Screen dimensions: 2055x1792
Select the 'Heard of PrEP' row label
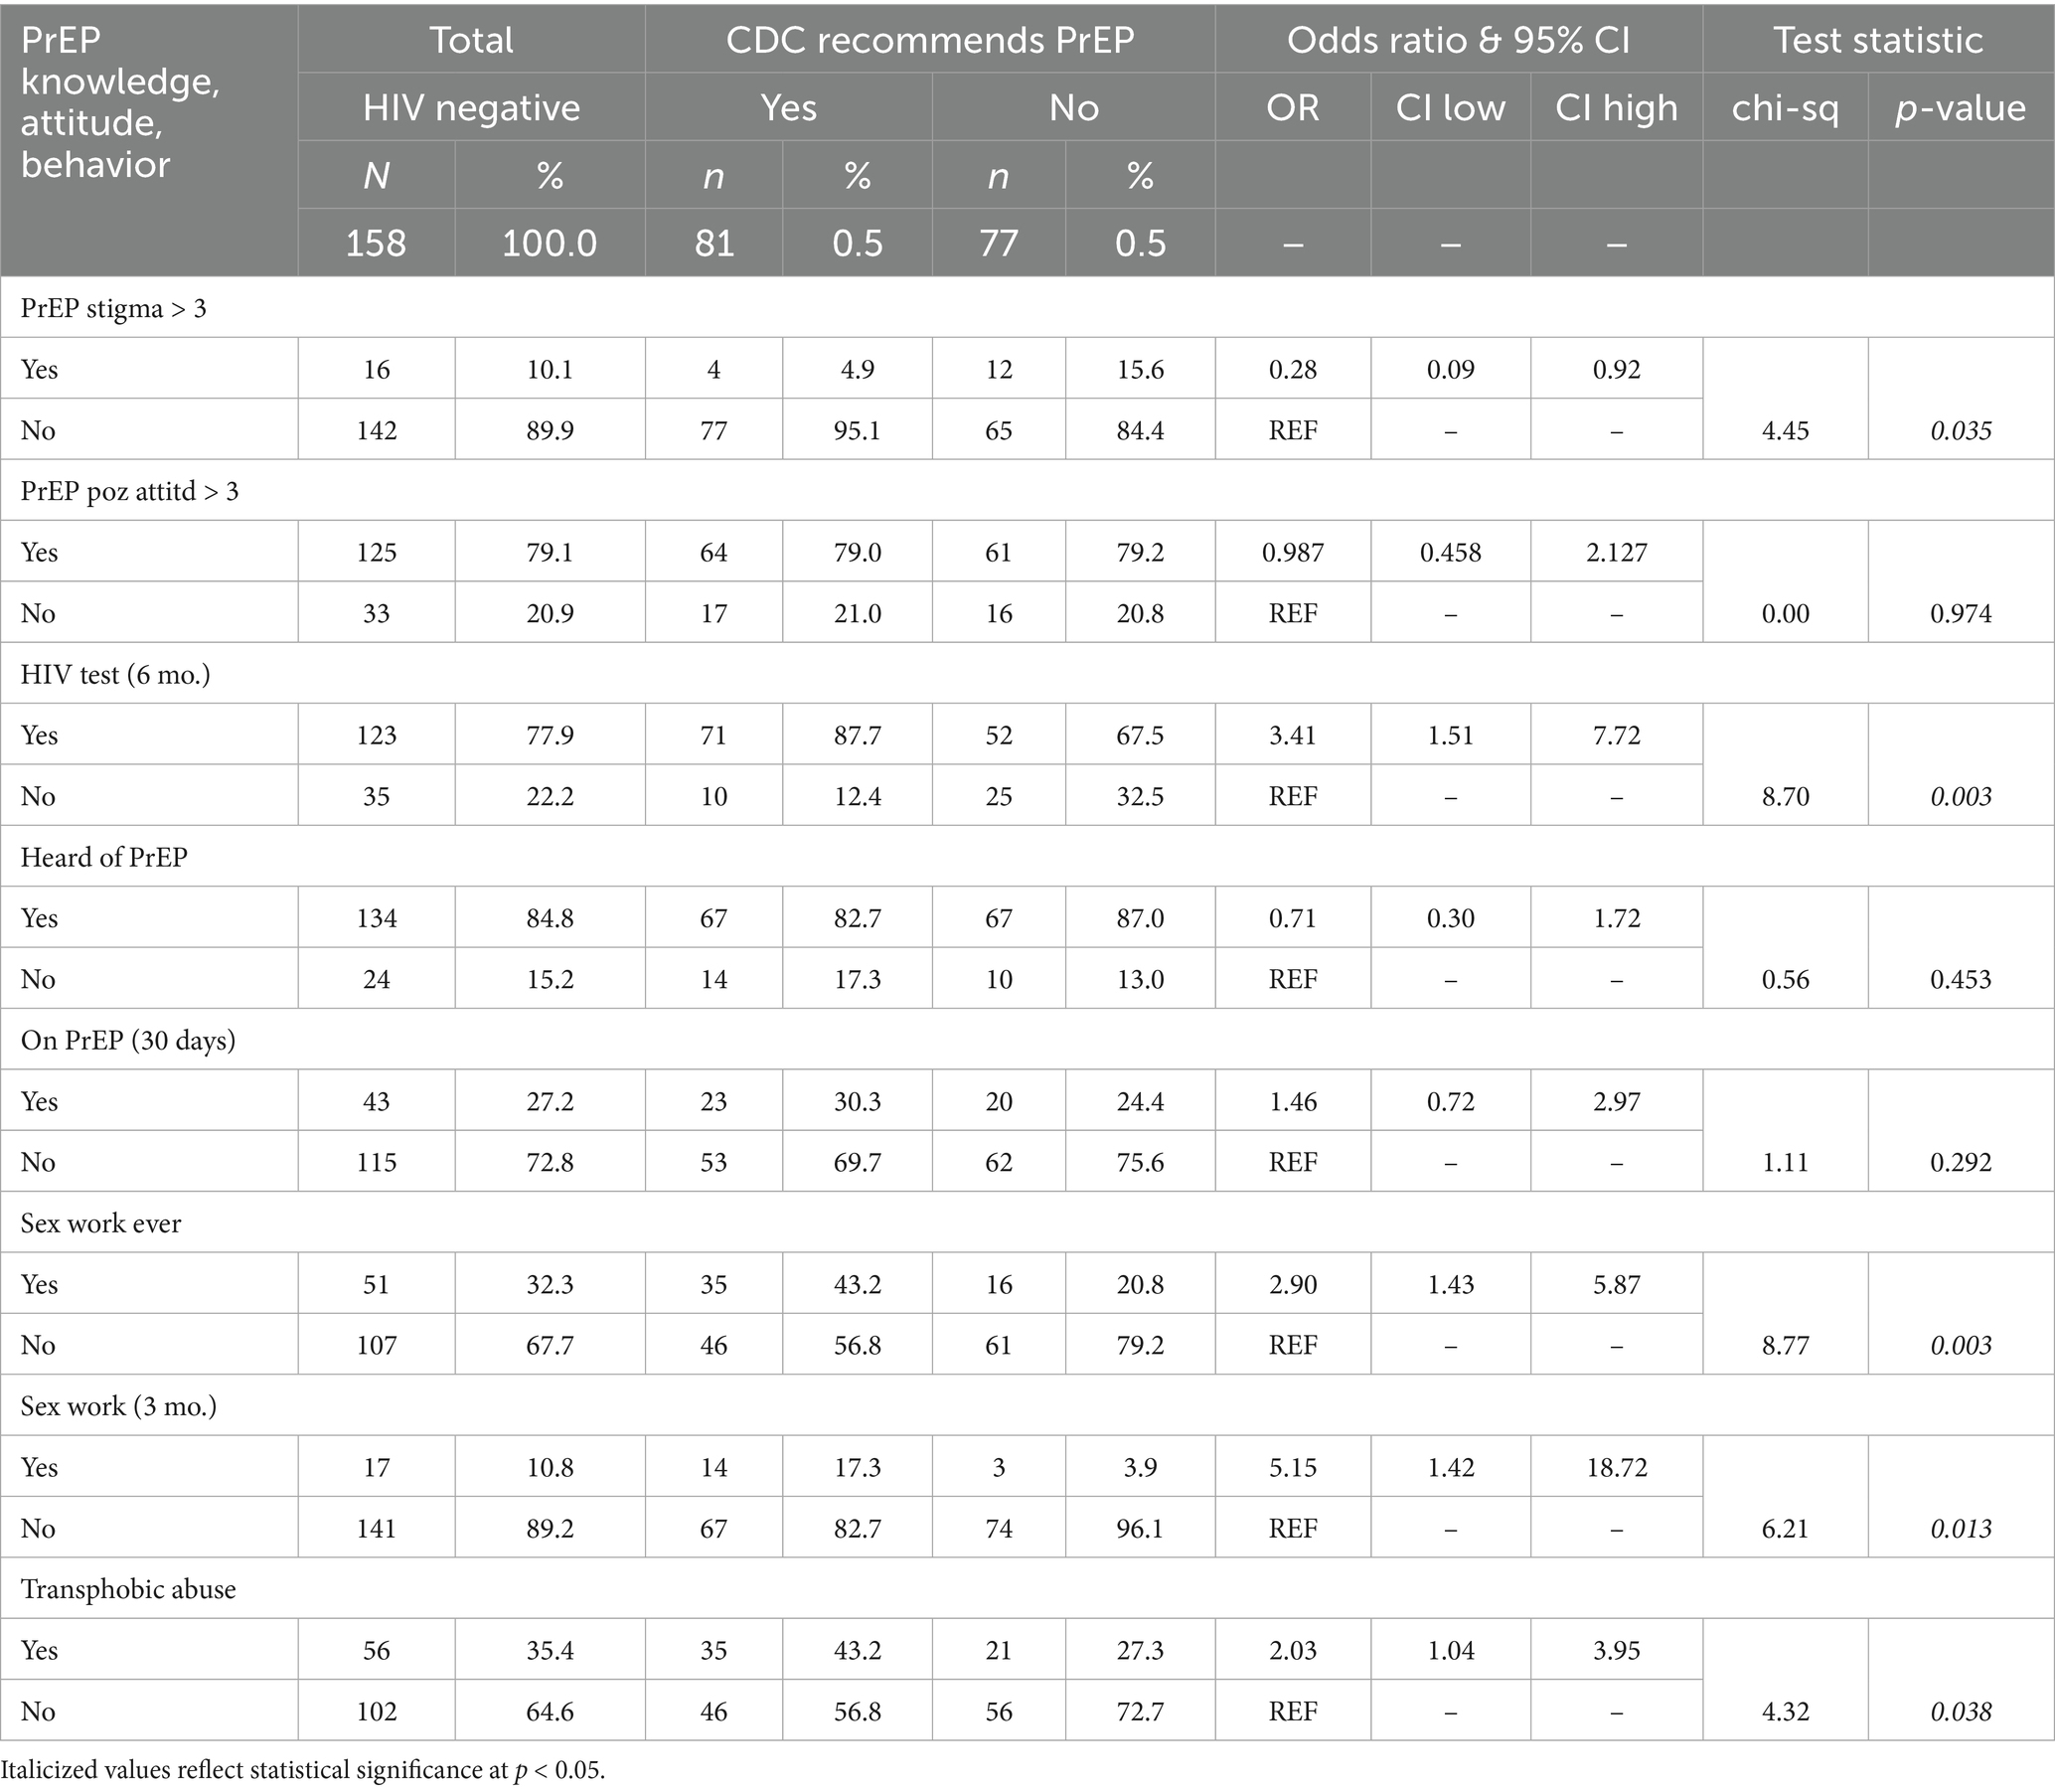104,857
